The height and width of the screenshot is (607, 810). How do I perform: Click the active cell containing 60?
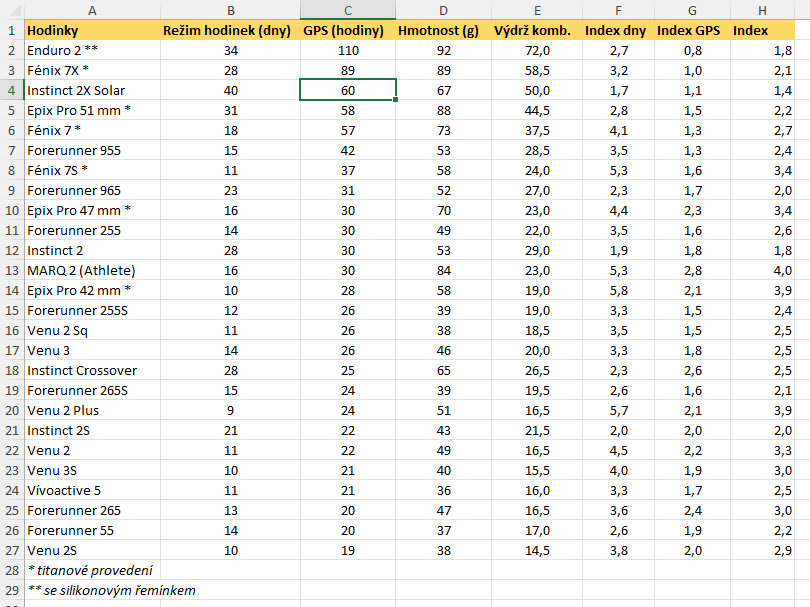[348, 90]
